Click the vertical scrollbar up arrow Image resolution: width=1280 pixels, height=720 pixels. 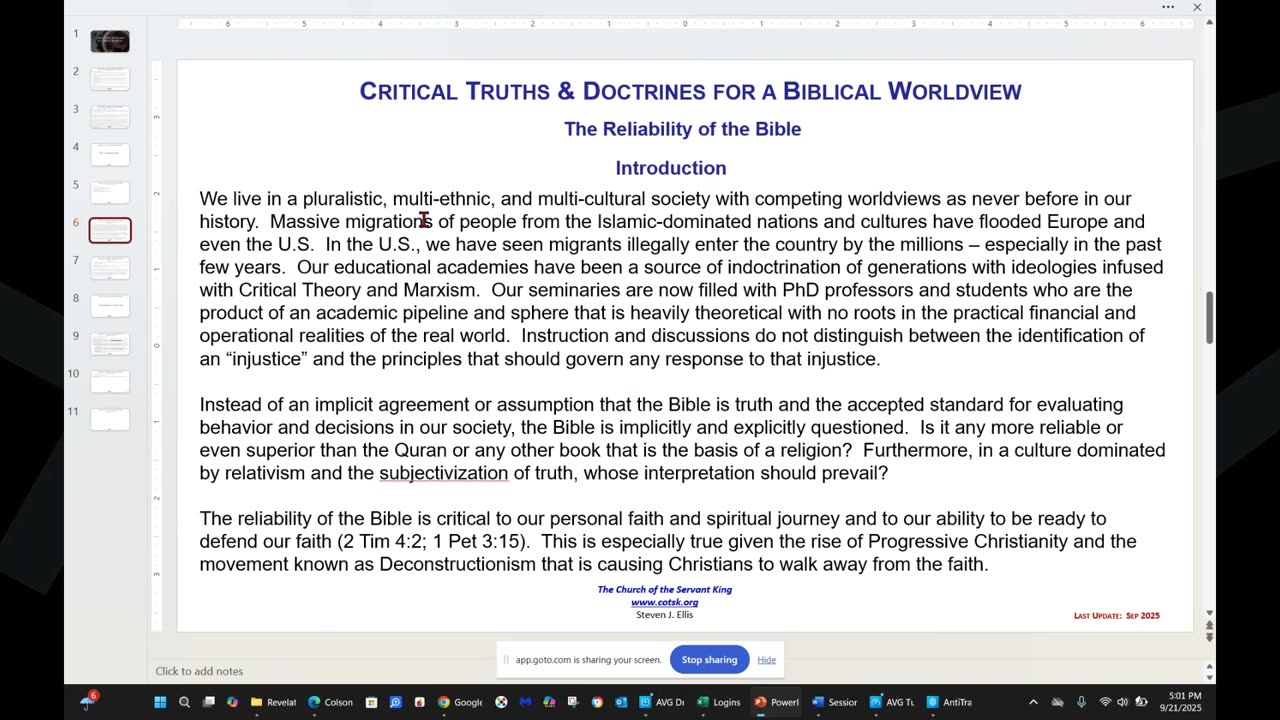[x=1209, y=22]
